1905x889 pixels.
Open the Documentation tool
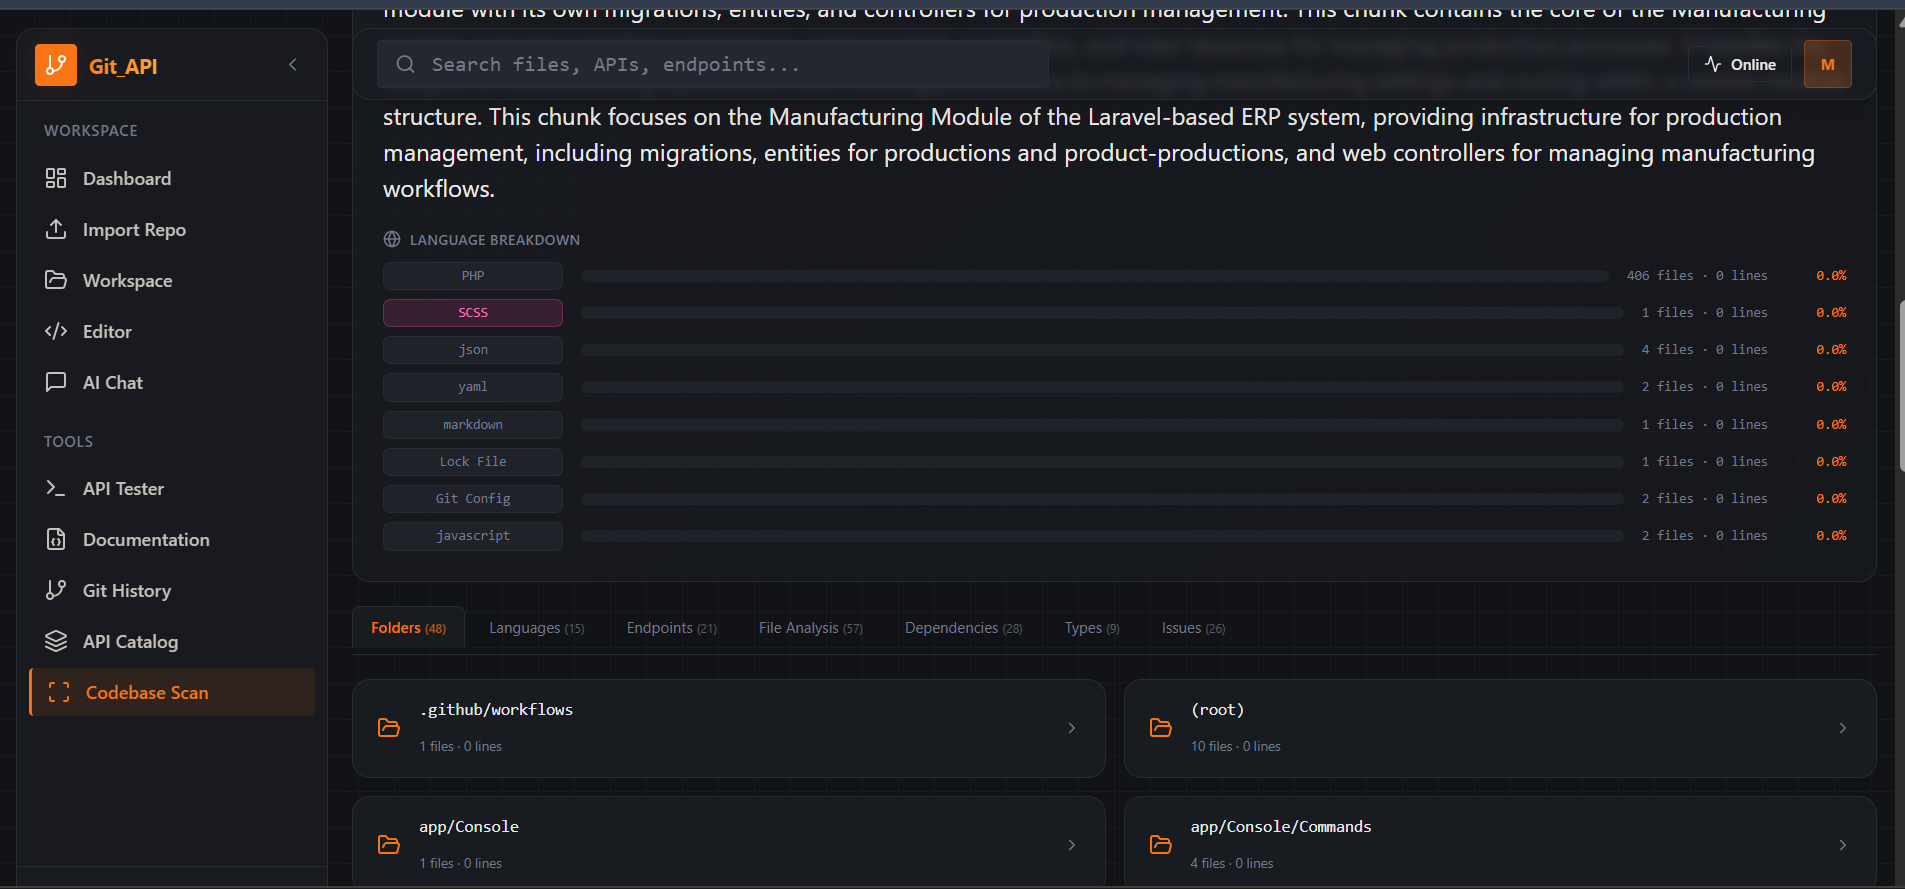pos(172,539)
